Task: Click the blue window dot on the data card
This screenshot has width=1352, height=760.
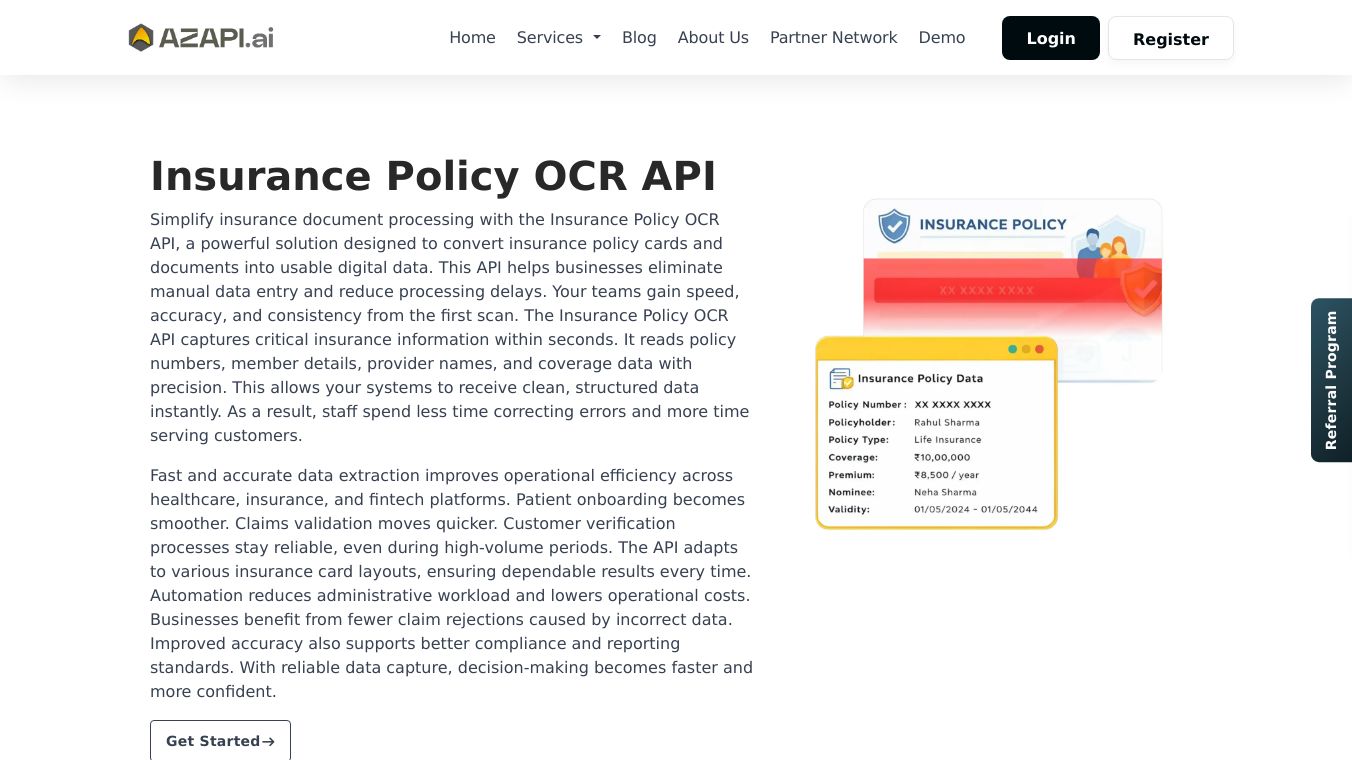Action: 1026,349
